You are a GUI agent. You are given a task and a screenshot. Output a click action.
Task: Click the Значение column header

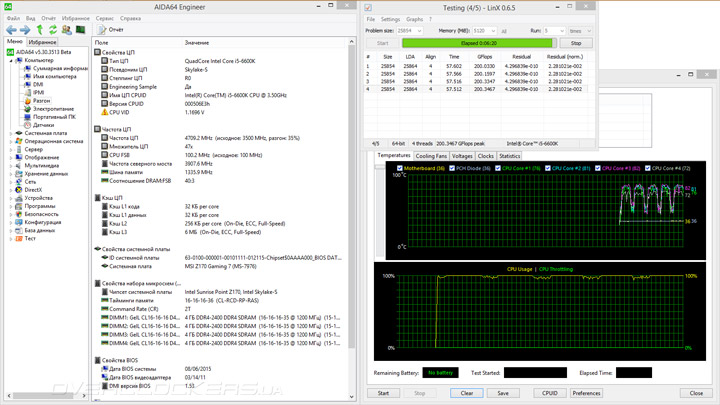coord(196,43)
